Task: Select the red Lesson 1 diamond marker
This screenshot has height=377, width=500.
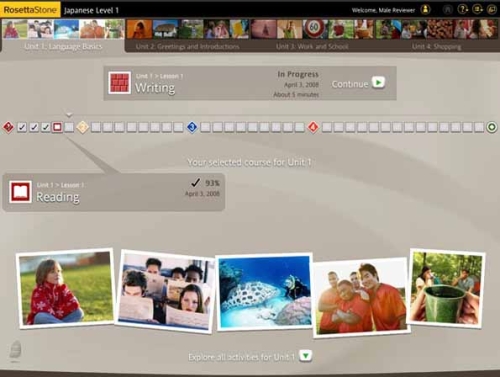Action: pyautogui.click(x=8, y=127)
